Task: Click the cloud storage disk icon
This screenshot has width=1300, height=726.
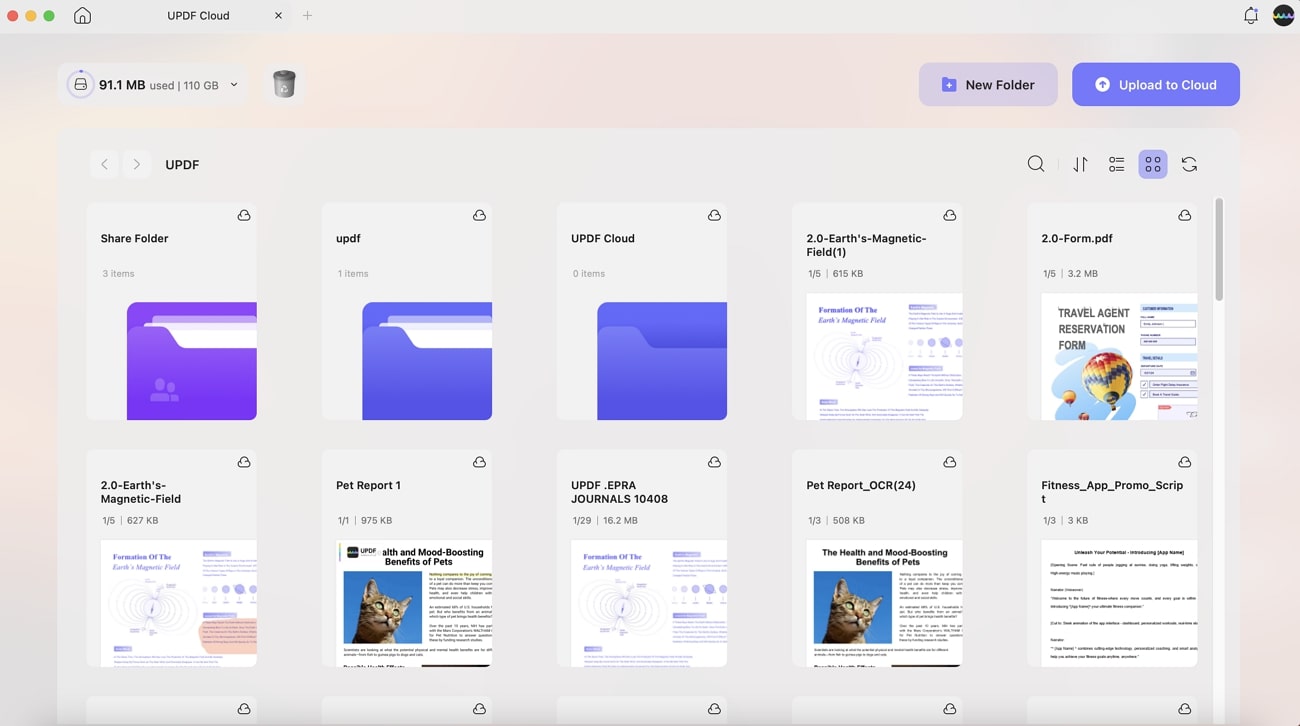Action: pos(81,85)
